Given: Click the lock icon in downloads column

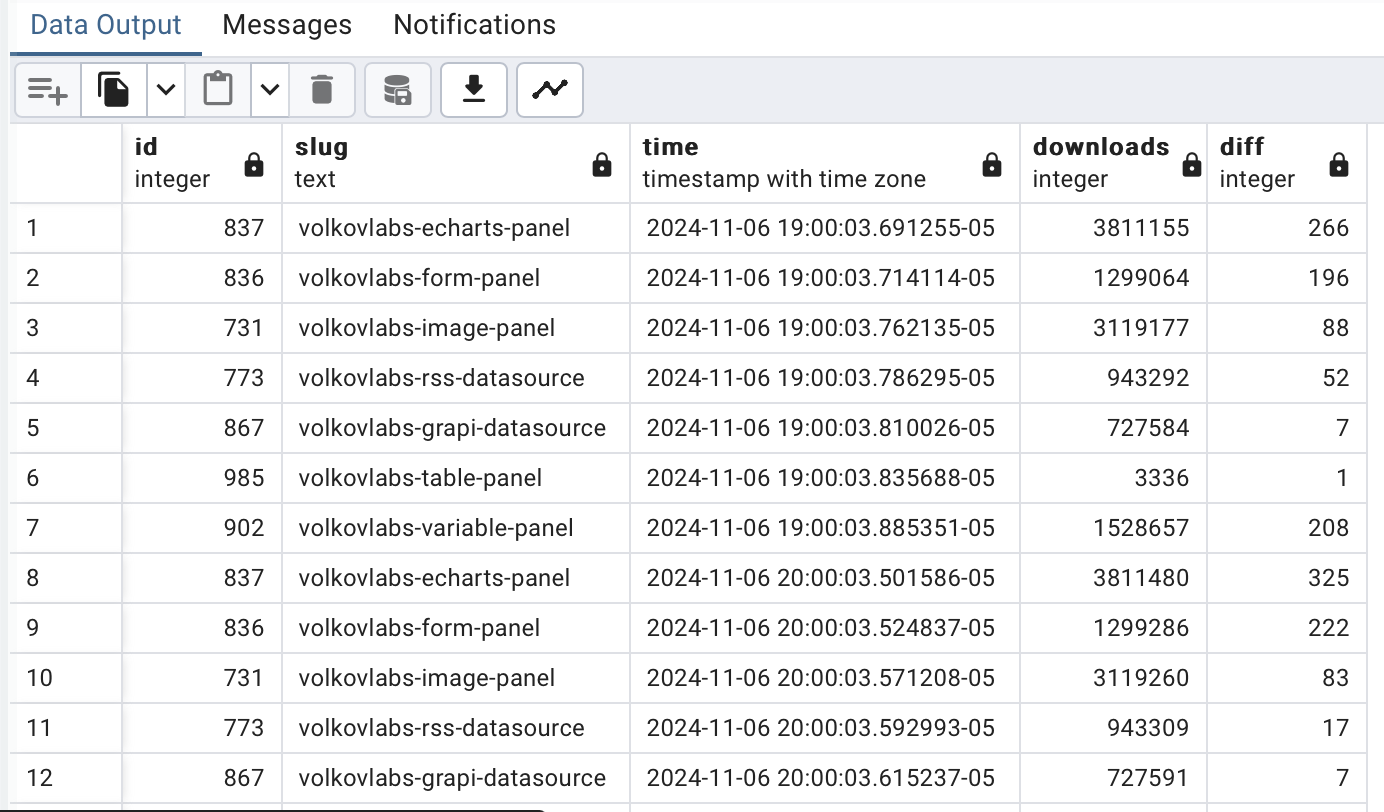Looking at the screenshot, I should click(x=1192, y=165).
